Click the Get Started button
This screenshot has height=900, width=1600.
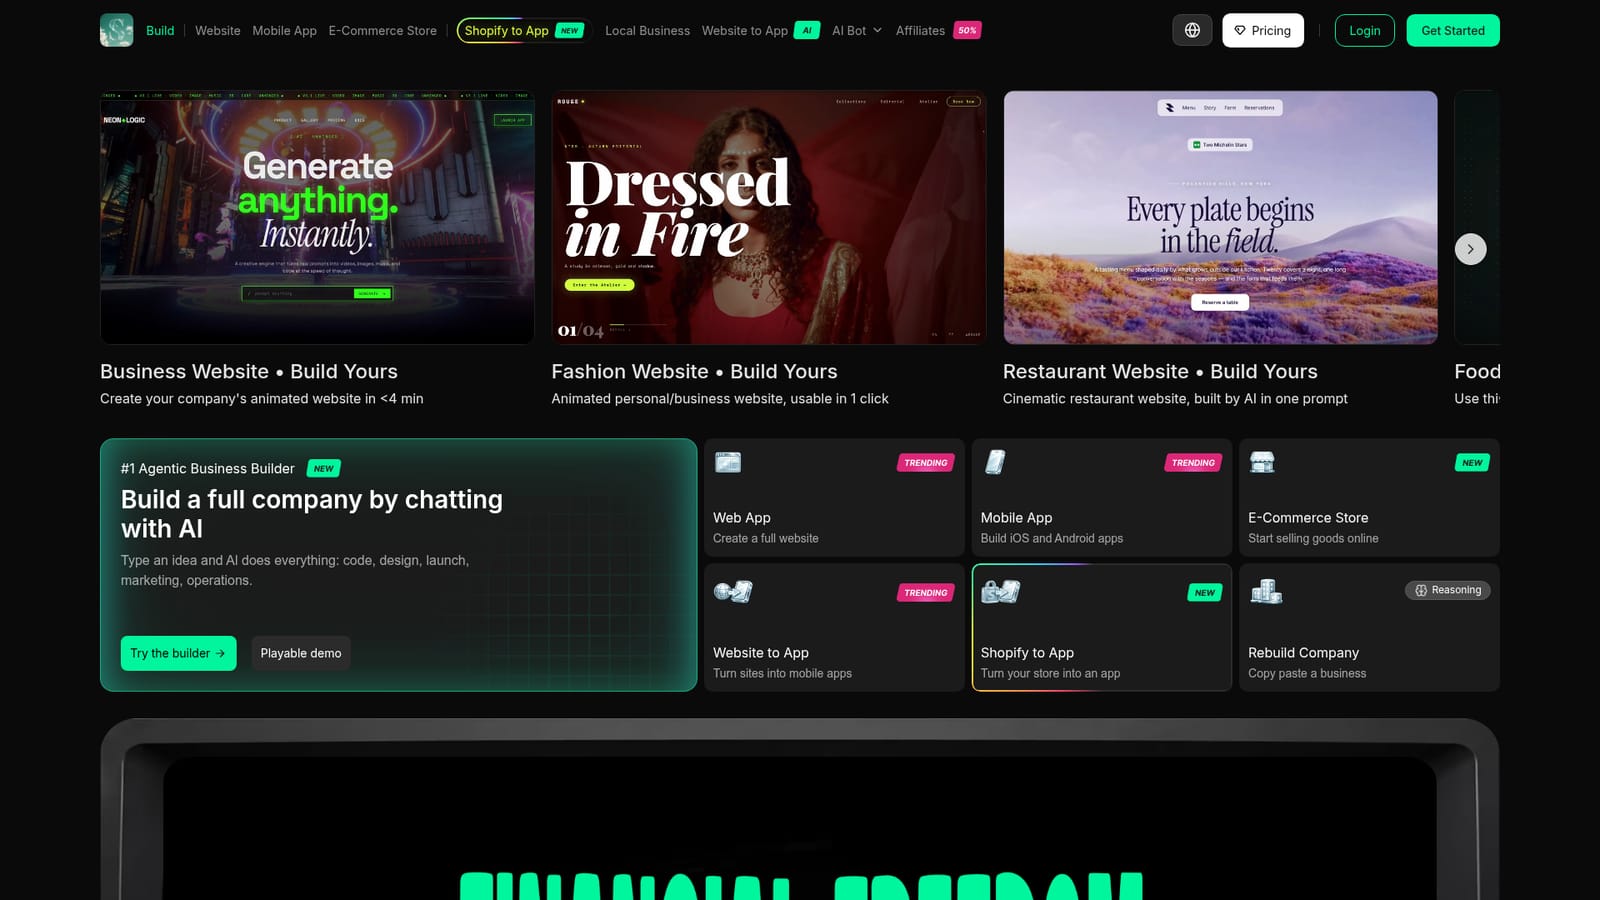(1453, 30)
